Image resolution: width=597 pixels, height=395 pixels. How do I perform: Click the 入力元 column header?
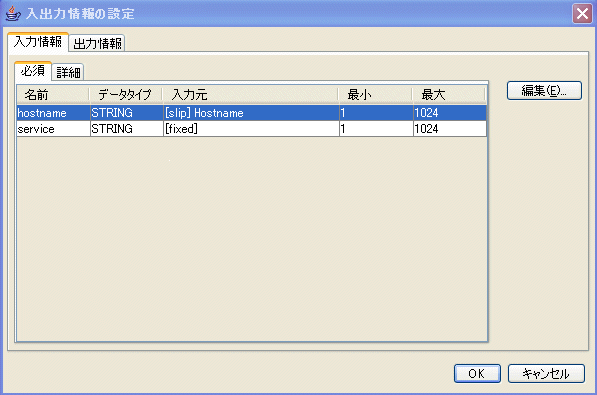251,94
